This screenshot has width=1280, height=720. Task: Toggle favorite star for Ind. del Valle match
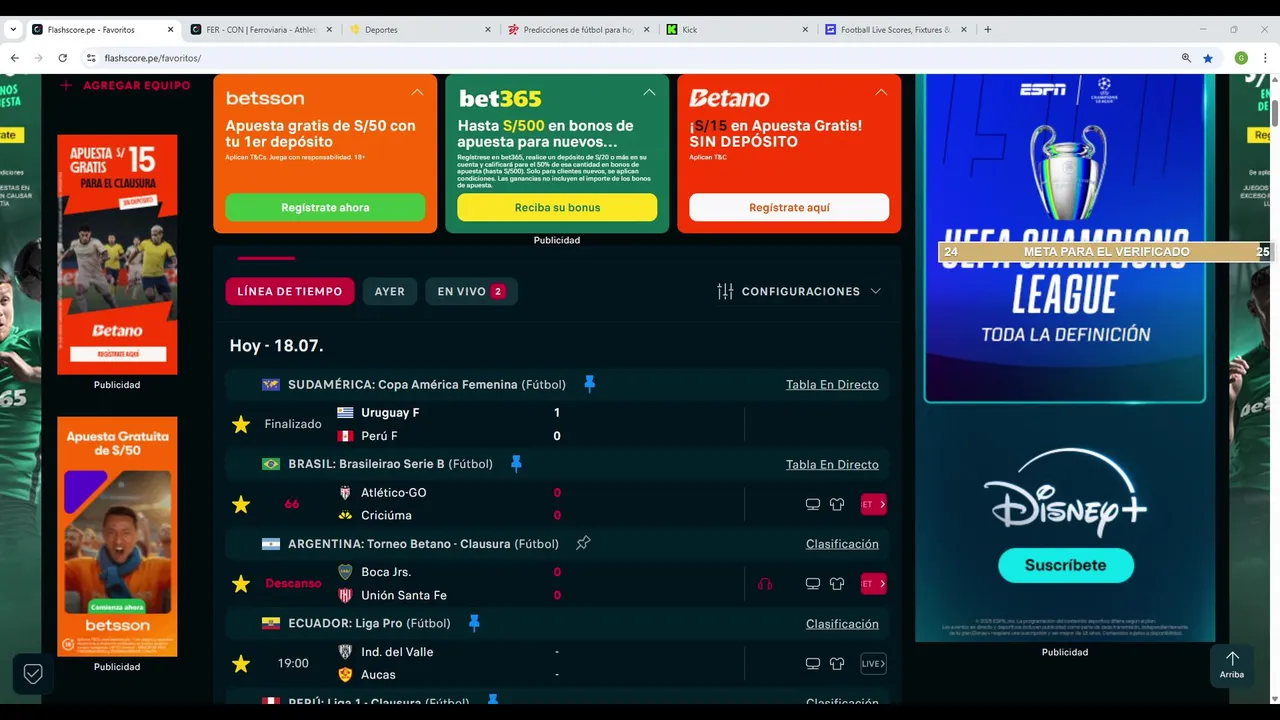tap(241, 664)
